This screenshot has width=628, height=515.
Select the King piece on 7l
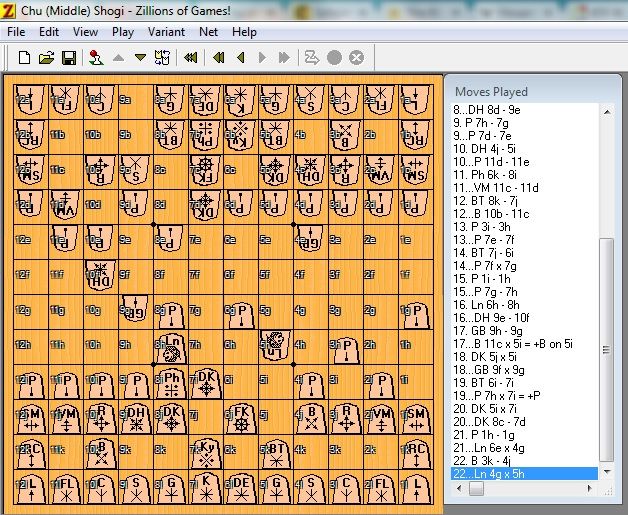(206, 488)
